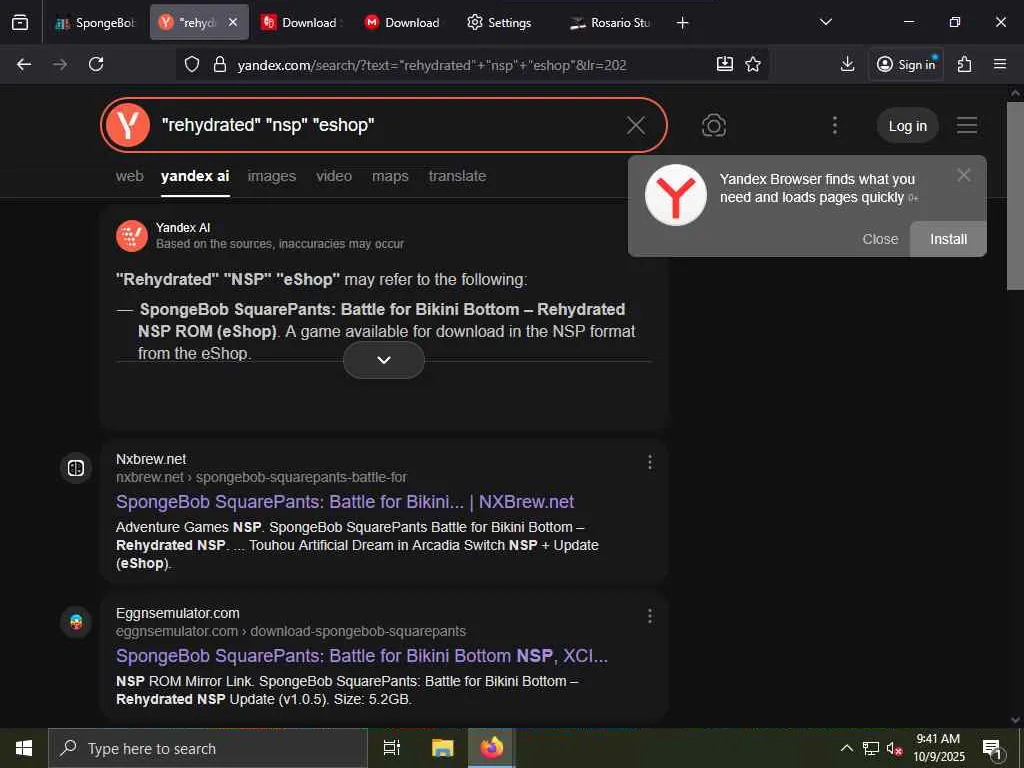This screenshot has height=768, width=1024.
Task: Click the eggnsemulator.com breadcrumb URL
Action: tap(291, 632)
